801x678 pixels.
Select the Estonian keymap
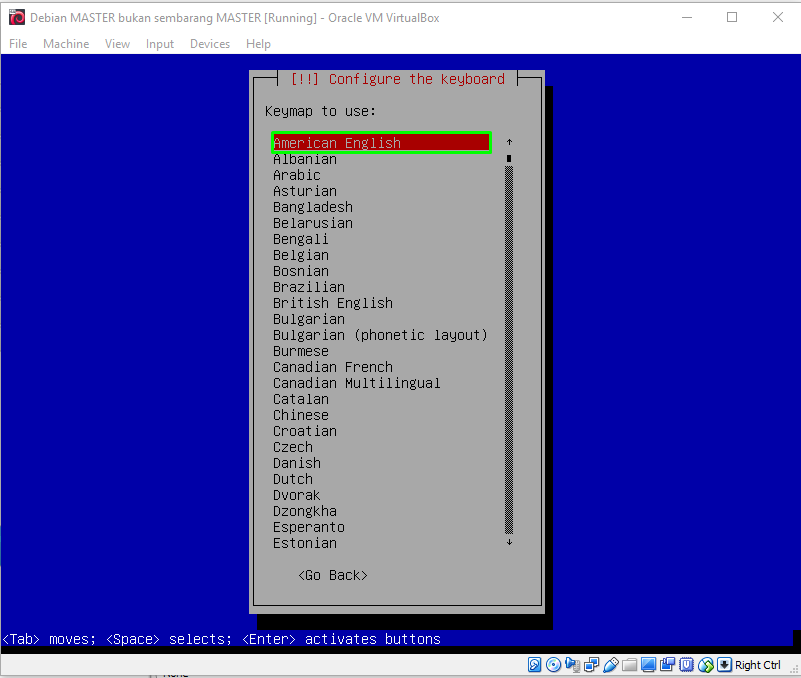(x=305, y=543)
